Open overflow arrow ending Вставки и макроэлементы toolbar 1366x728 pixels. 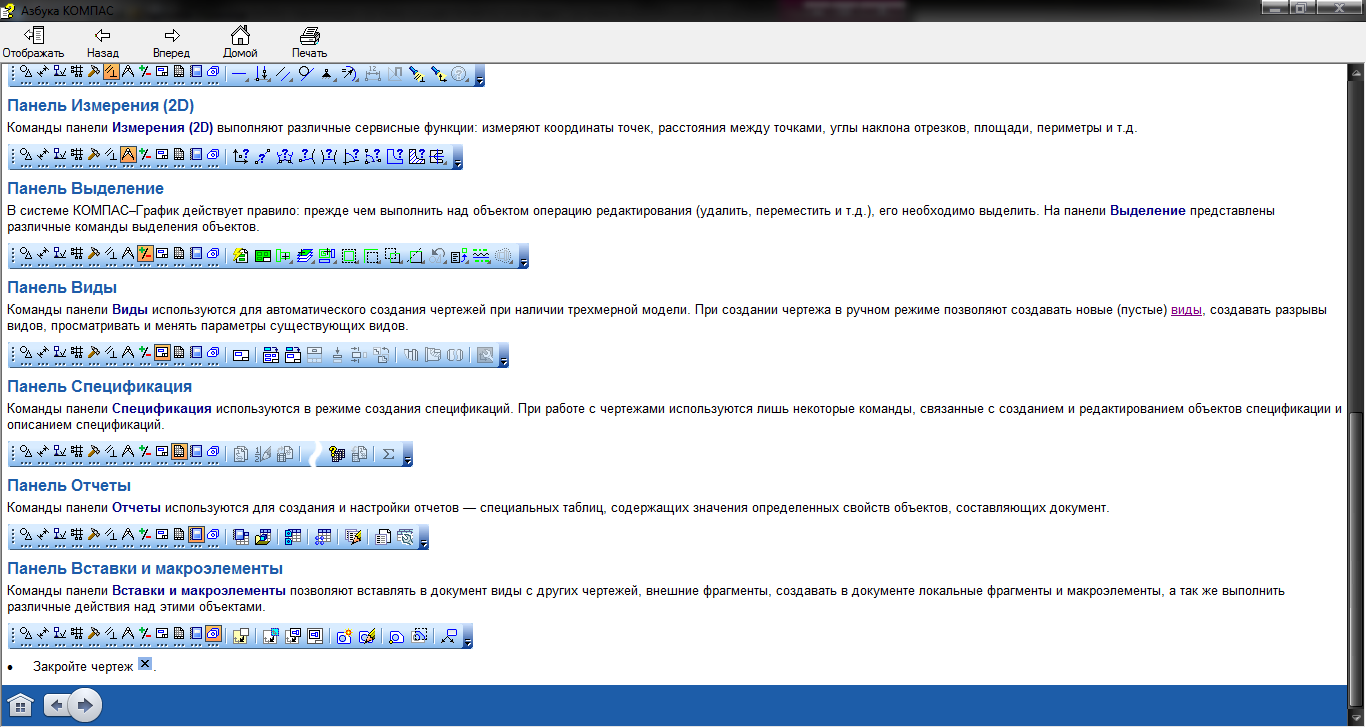(468, 637)
